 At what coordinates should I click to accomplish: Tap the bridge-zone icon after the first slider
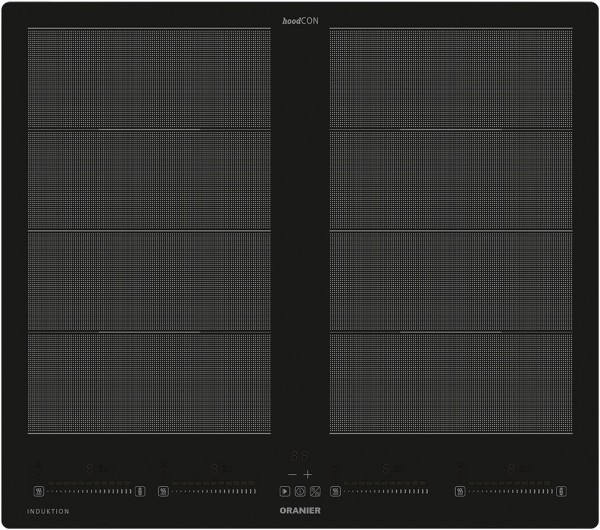140,491
